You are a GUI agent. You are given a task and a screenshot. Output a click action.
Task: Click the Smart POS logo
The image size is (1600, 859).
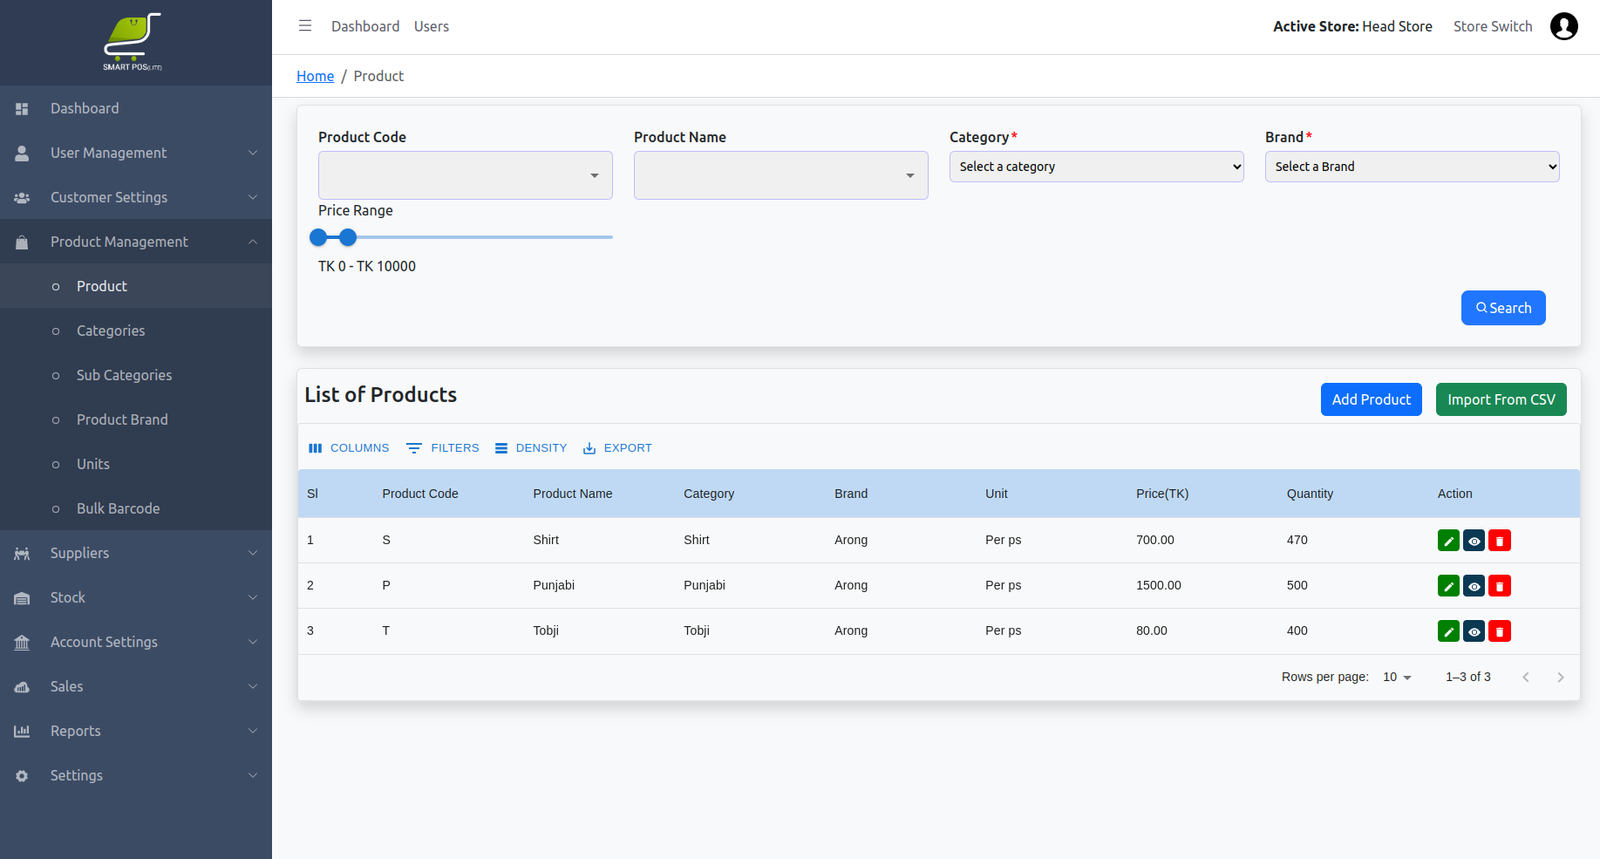pyautogui.click(x=132, y=42)
